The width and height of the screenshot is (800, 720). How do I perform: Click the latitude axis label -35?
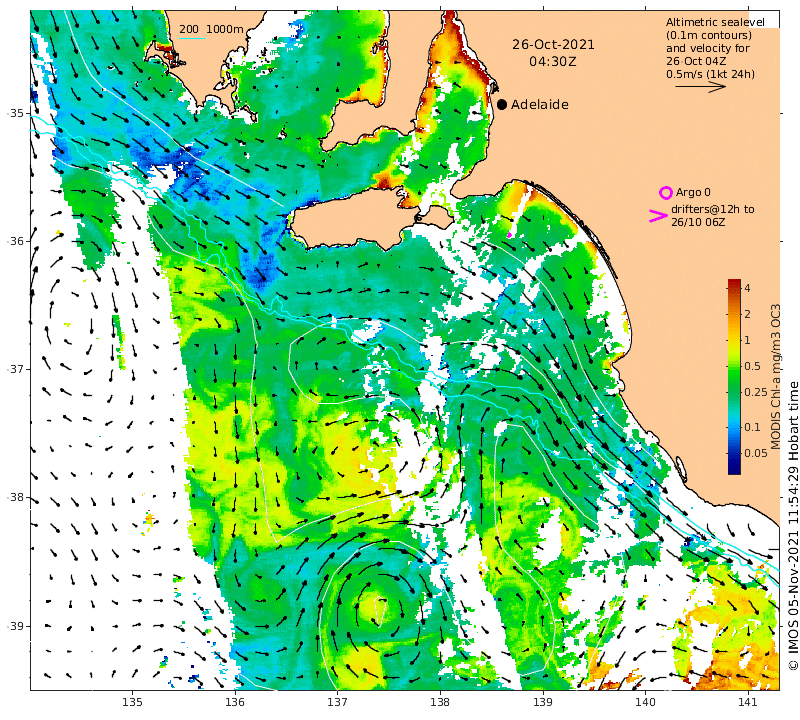[x=16, y=113]
